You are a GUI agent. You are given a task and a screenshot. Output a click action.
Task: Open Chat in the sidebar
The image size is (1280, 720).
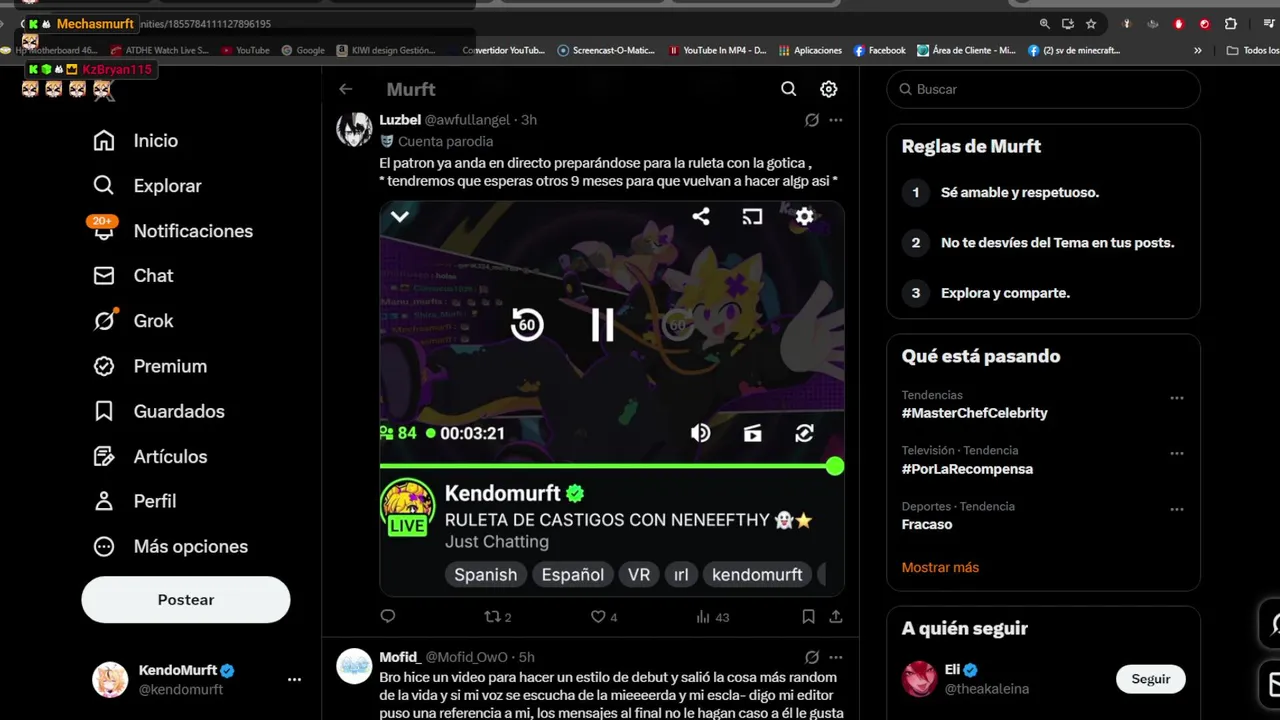[133, 276]
